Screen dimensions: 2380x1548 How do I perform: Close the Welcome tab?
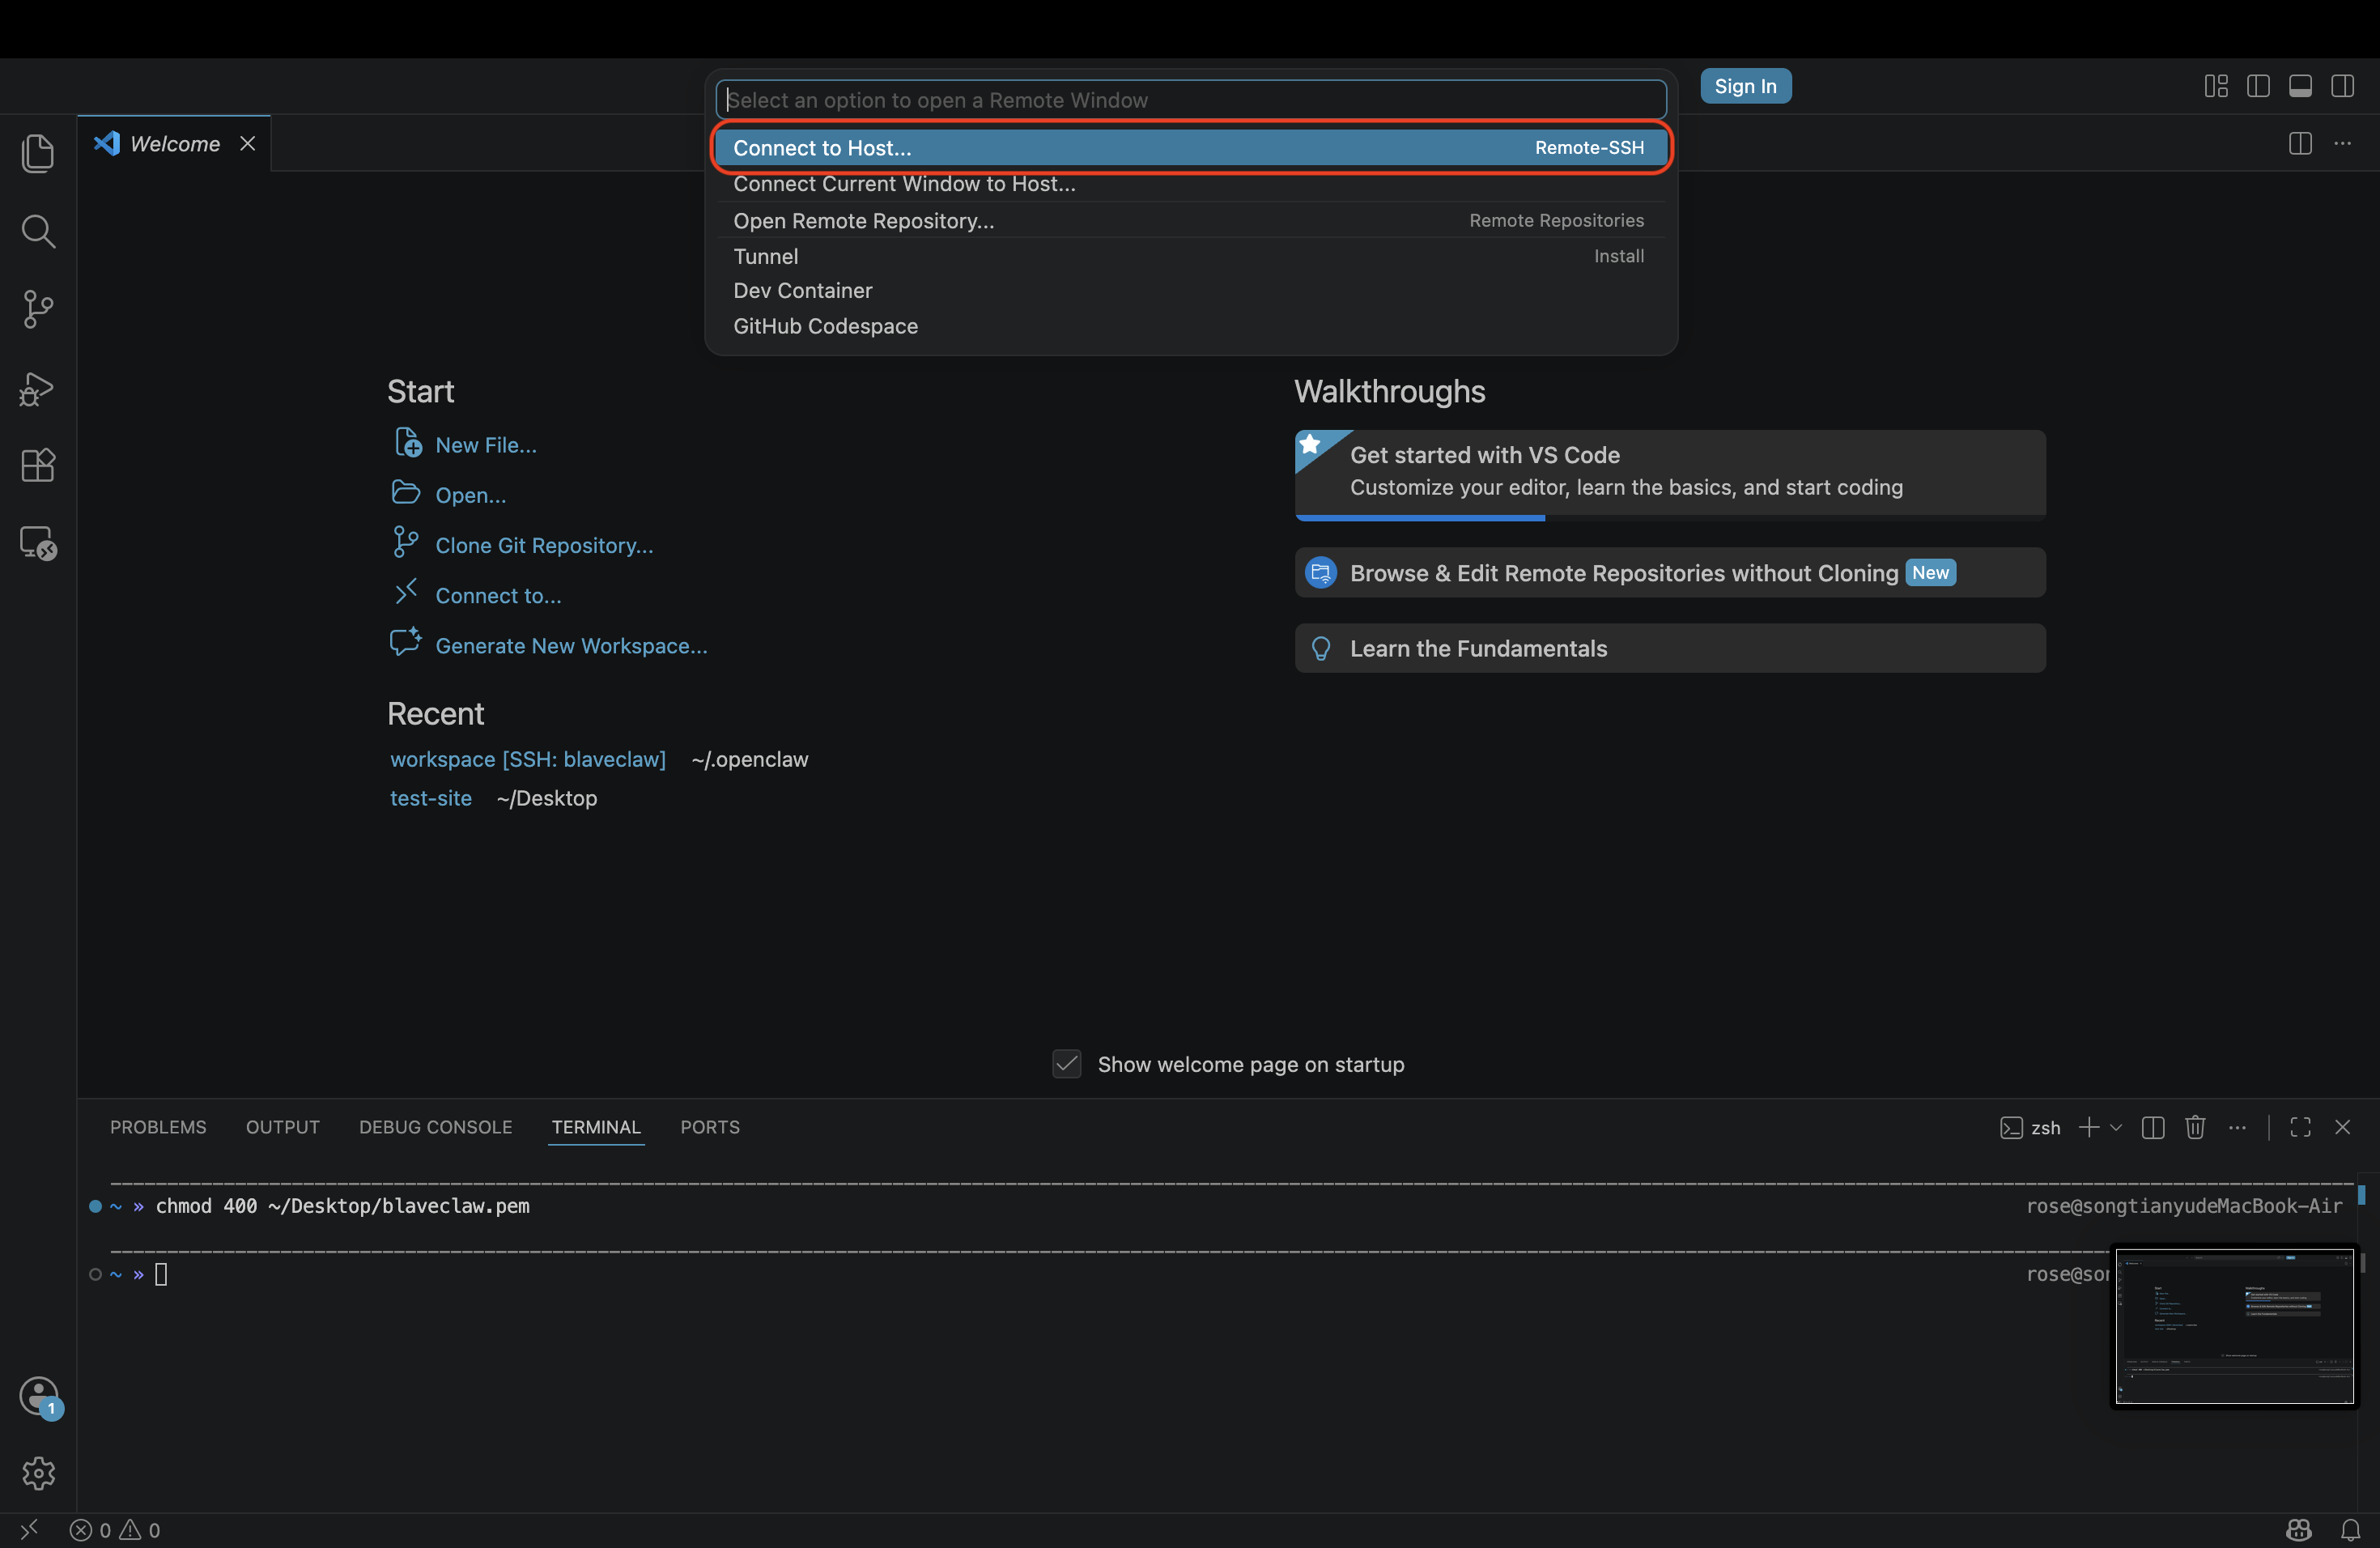tap(247, 143)
